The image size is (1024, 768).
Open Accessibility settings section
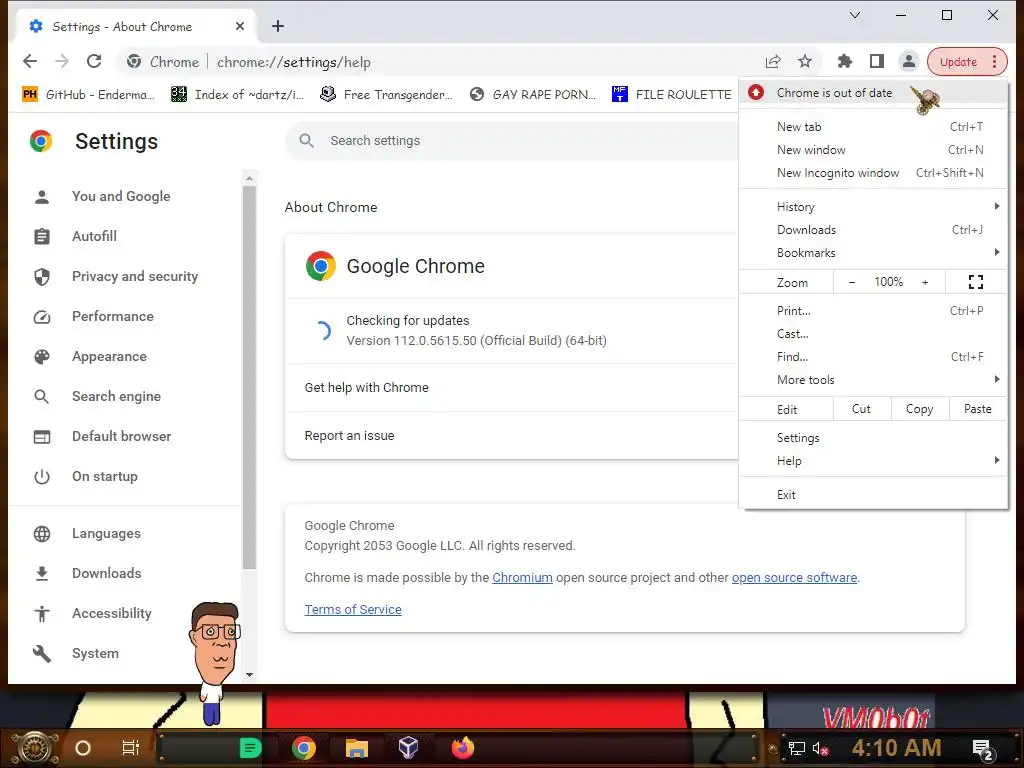112,613
